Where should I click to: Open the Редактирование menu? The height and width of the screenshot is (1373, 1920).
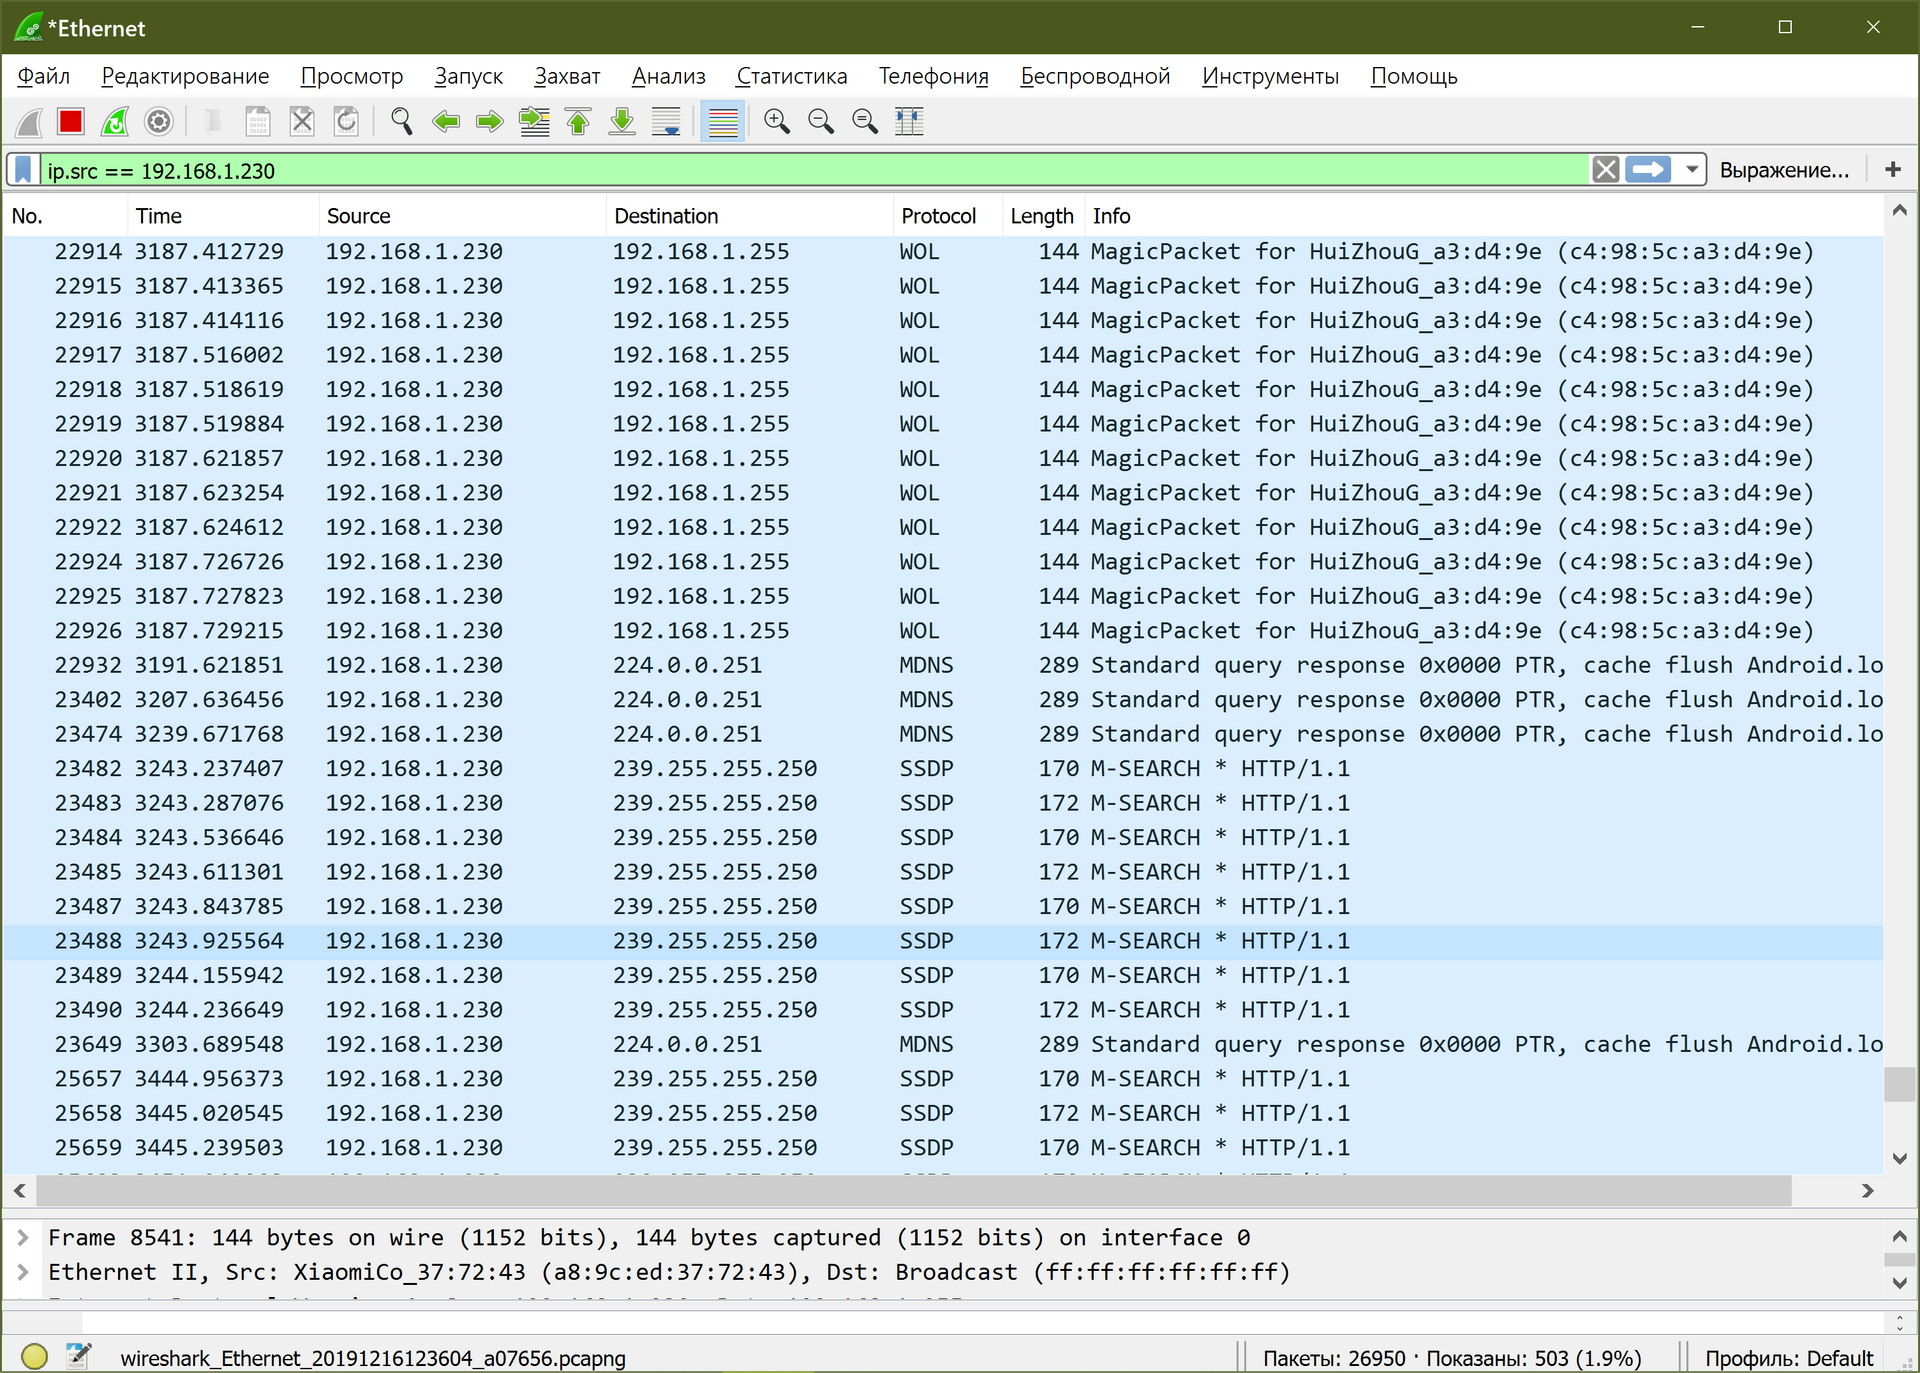pyautogui.click(x=185, y=76)
